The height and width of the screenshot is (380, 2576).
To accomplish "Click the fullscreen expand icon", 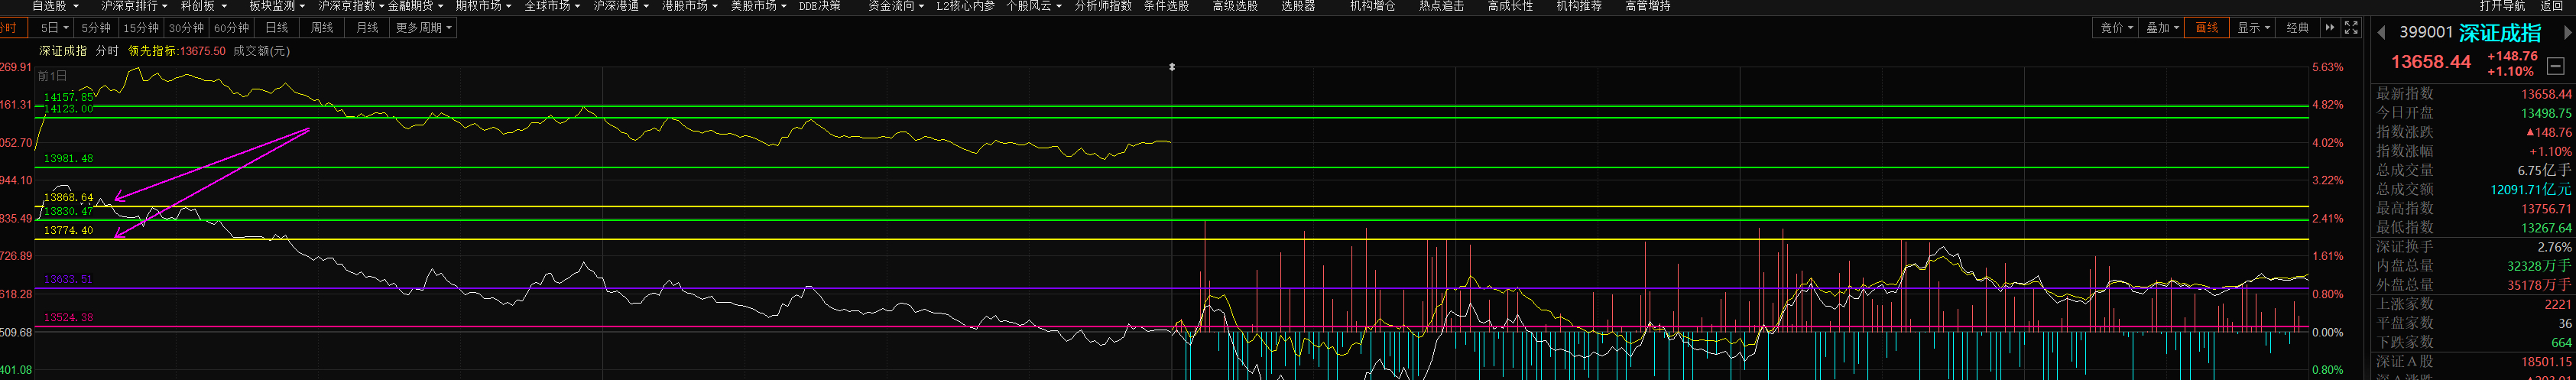I will 2351,28.
